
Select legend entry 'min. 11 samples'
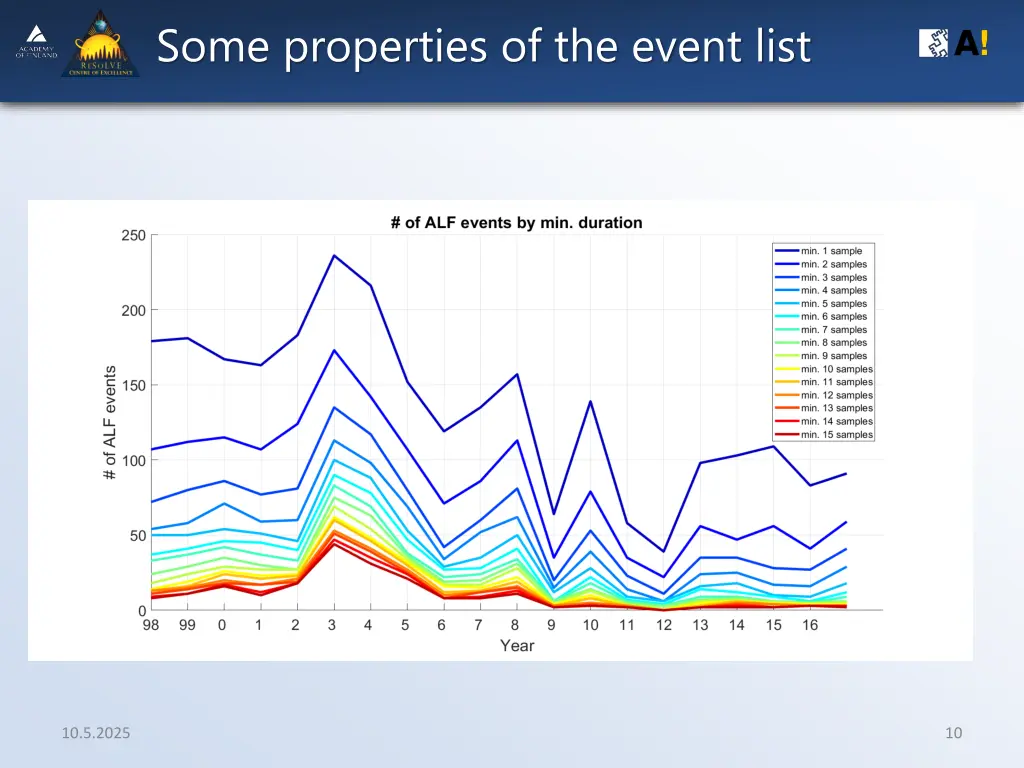tap(824, 381)
